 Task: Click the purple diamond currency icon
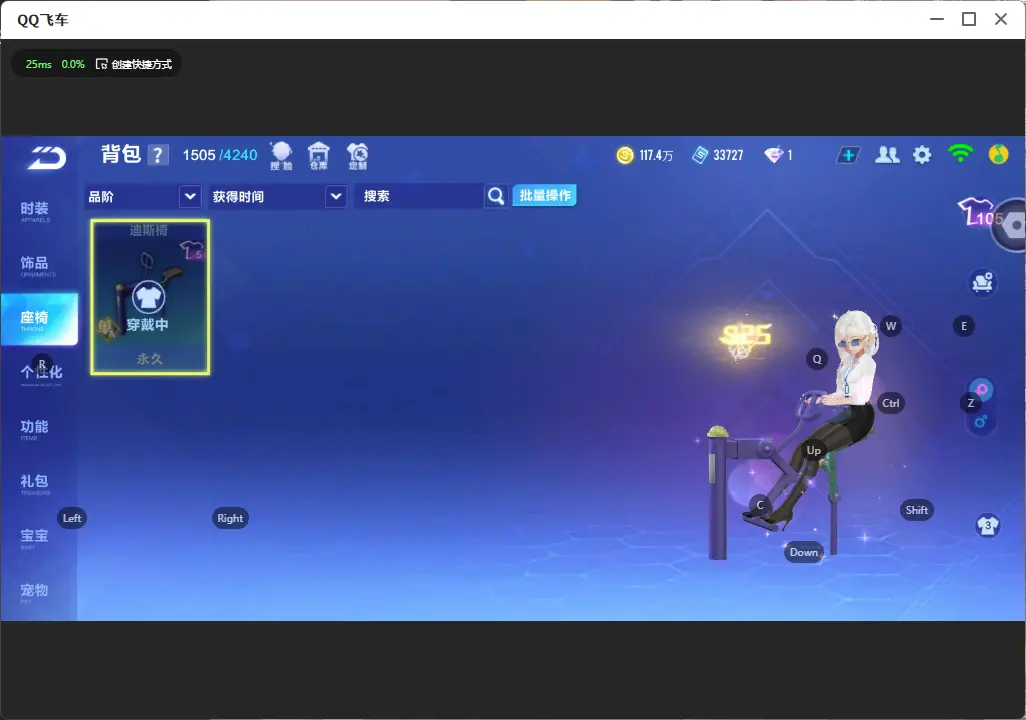[773, 155]
